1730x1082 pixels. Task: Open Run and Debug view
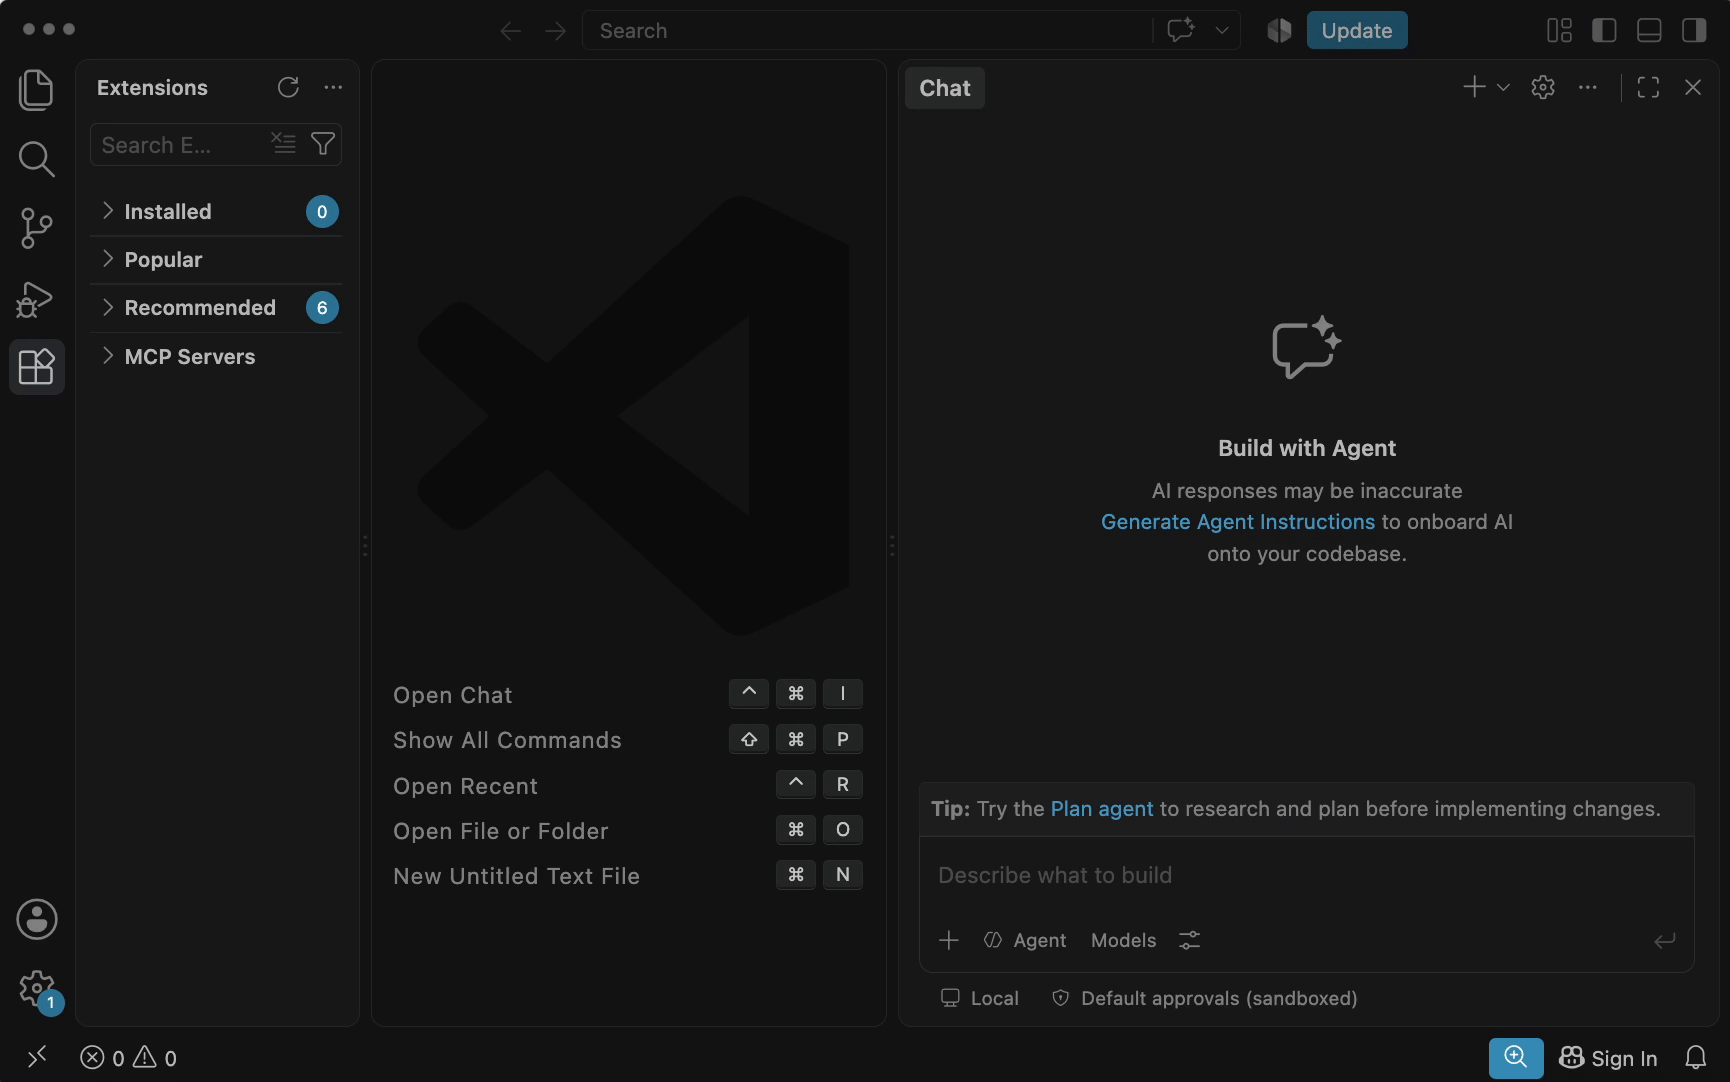tap(36, 298)
